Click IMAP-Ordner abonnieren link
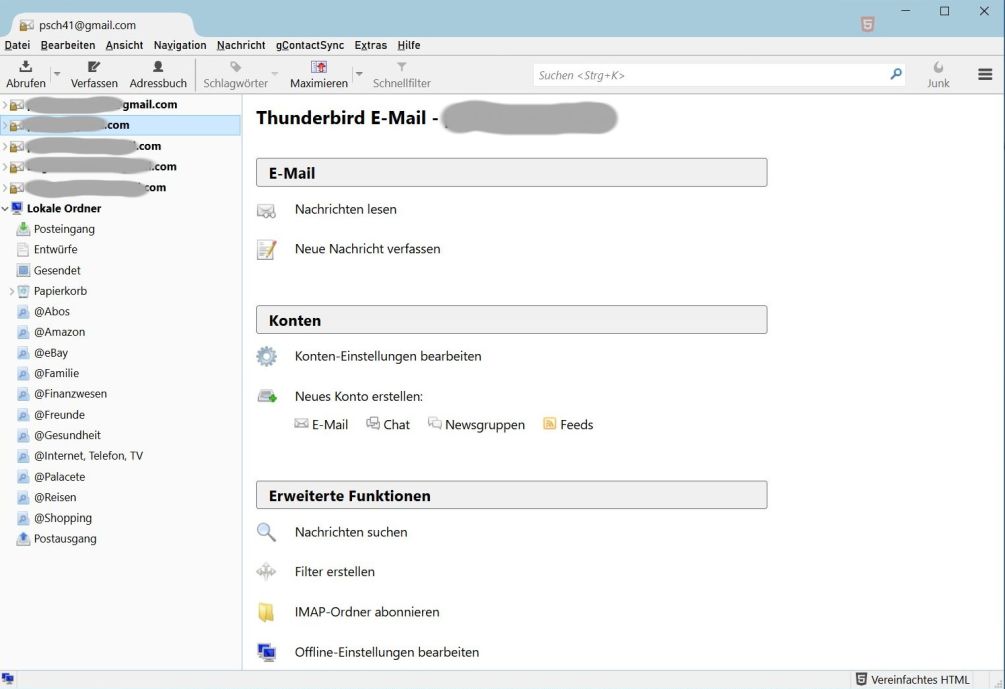The height and width of the screenshot is (689, 1005). [x=367, y=612]
